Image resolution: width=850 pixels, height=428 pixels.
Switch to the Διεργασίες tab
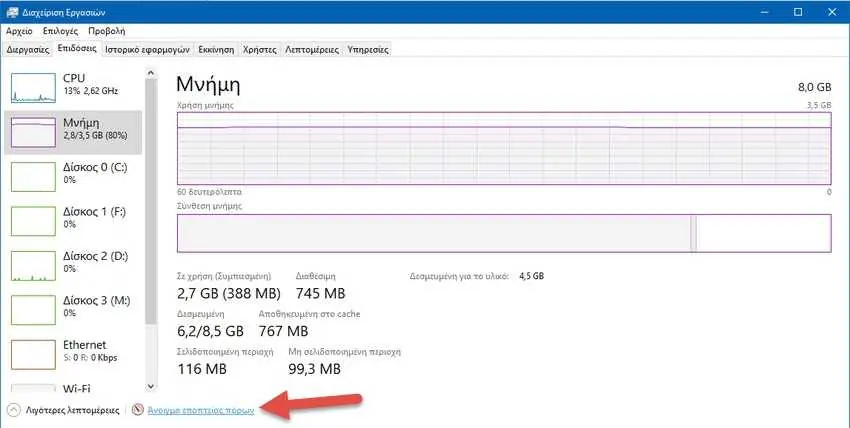click(x=28, y=49)
